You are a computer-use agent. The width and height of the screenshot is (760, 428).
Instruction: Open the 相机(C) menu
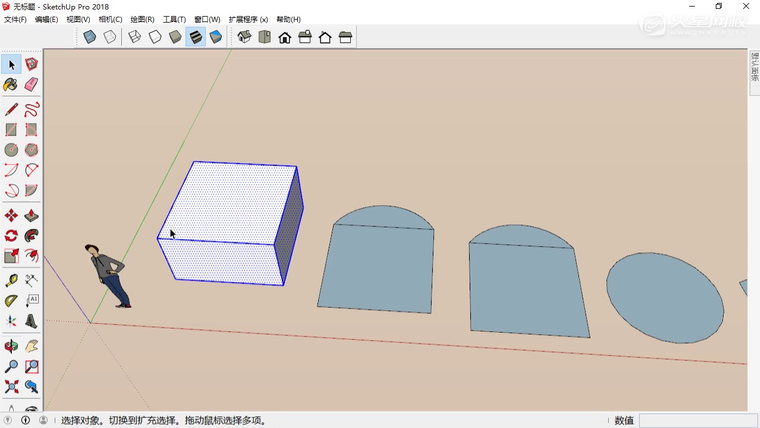click(x=110, y=19)
